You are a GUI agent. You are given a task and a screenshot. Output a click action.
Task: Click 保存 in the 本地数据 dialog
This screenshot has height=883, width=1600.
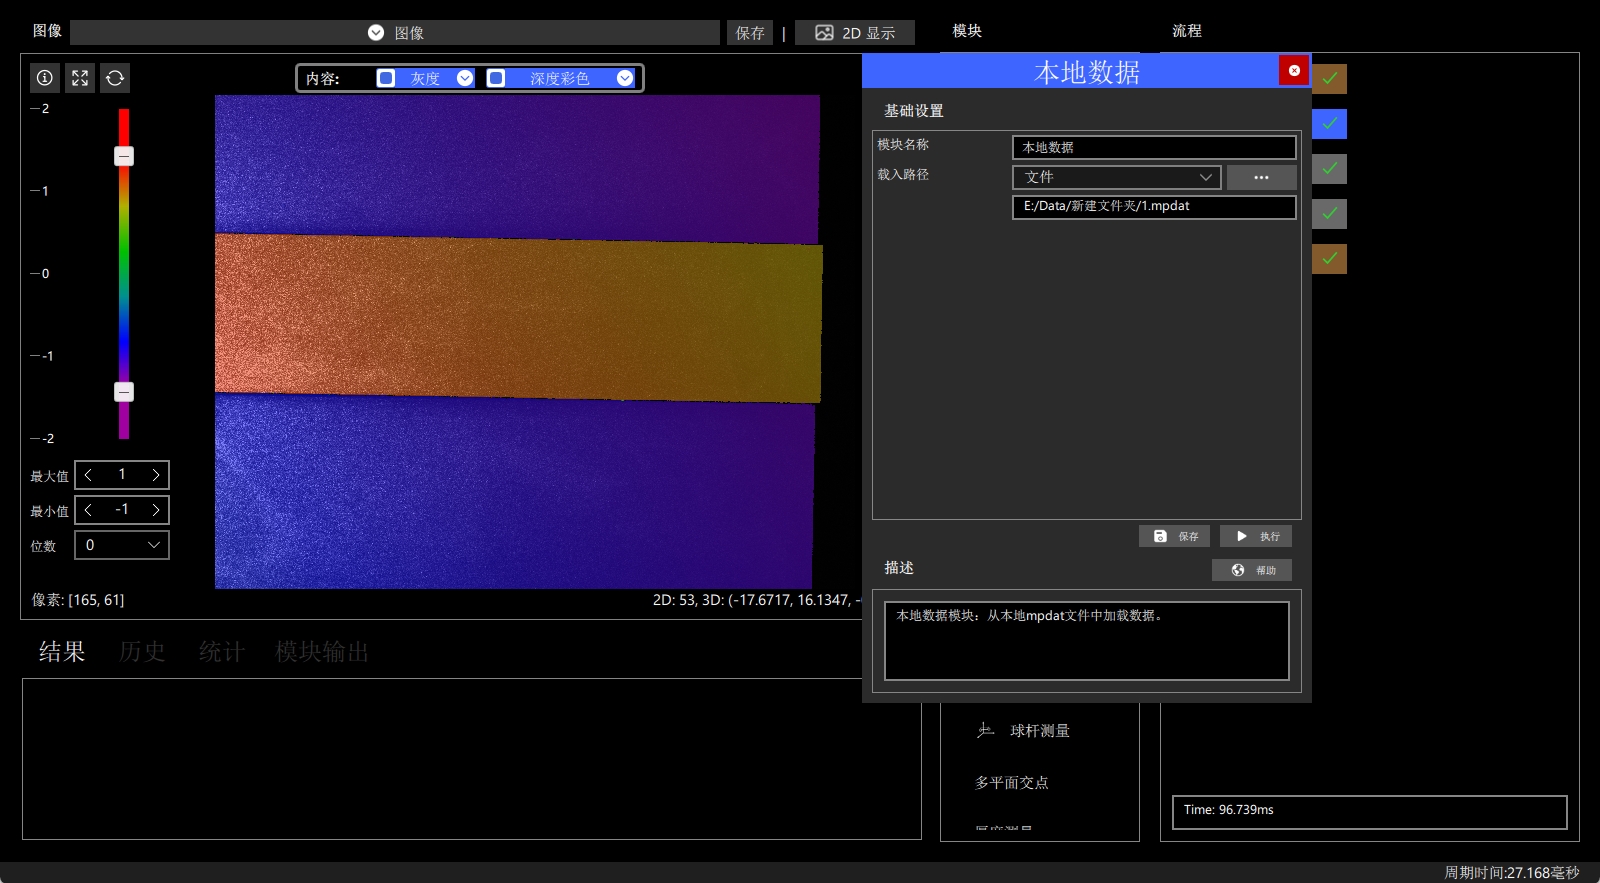(x=1175, y=536)
